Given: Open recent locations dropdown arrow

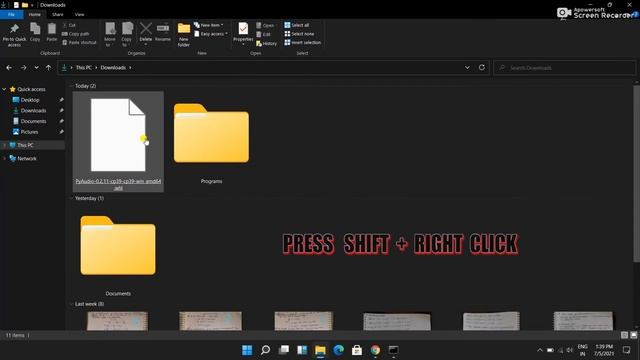Looking at the screenshot, I should pos(36,67).
